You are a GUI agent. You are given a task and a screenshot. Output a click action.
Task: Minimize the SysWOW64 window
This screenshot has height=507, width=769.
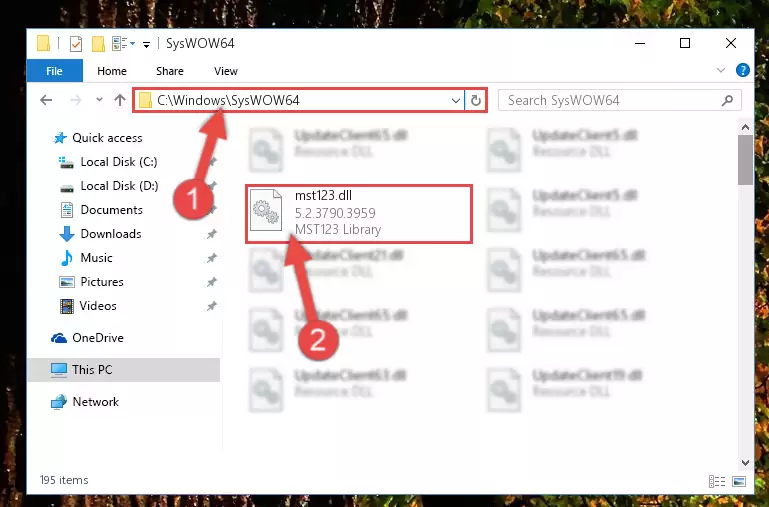tap(640, 43)
